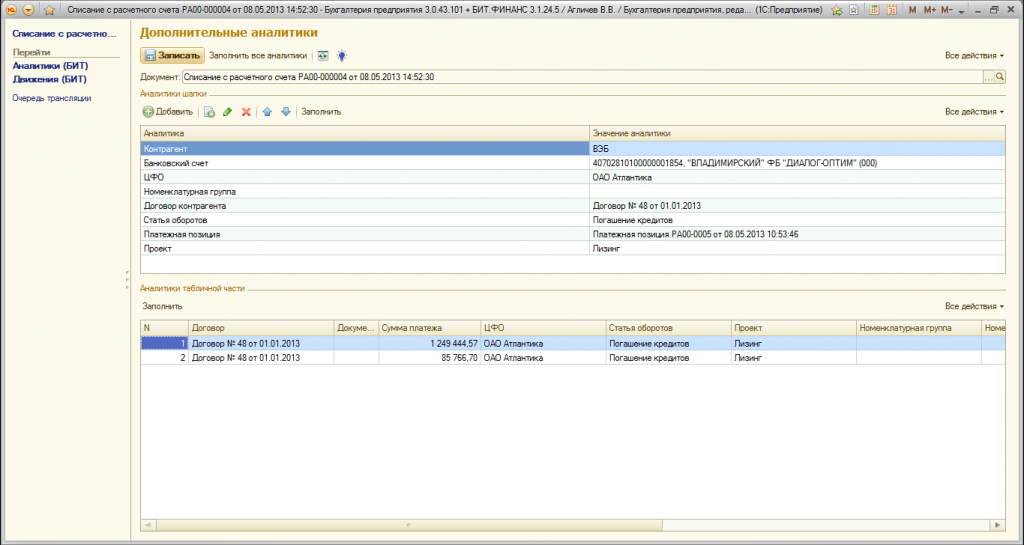Click the Значение аналитики column header
The width and height of the screenshot is (1024, 545).
coord(797,133)
